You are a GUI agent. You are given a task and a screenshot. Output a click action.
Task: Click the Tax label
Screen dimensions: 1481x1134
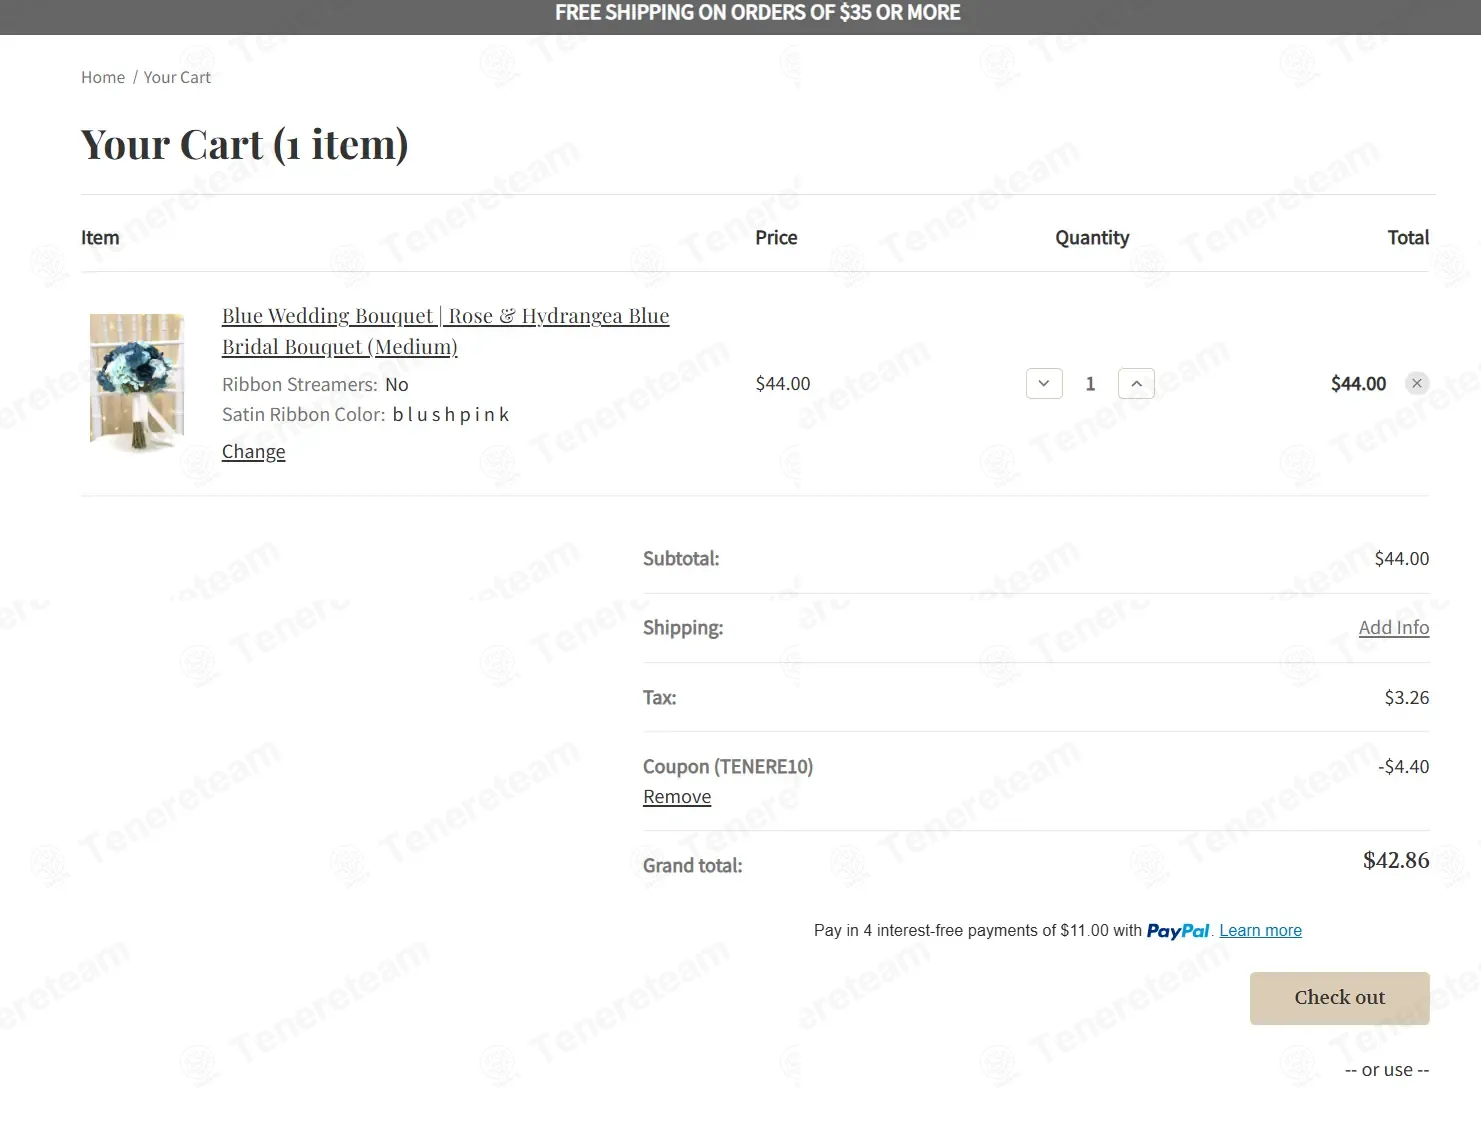point(659,697)
